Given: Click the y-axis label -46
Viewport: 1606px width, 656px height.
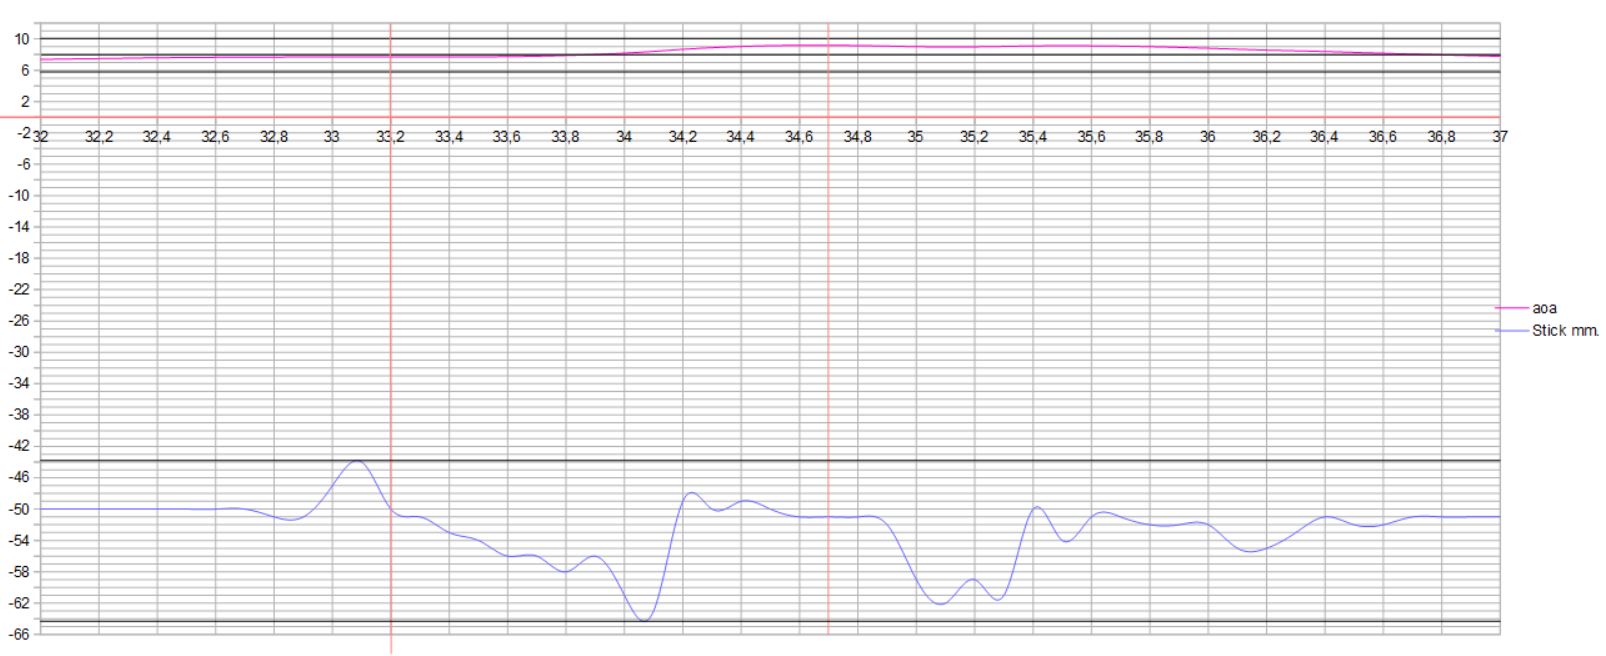Looking at the screenshot, I should point(20,477).
